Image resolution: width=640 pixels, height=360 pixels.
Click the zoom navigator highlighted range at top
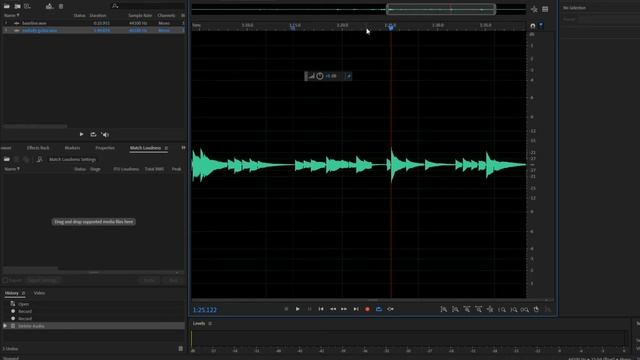coord(441,9)
